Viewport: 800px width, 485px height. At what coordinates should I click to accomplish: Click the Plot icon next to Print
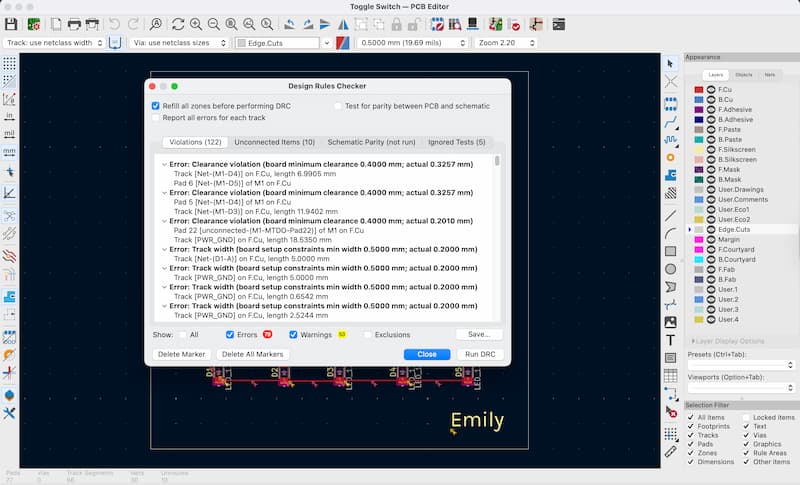(x=92, y=24)
